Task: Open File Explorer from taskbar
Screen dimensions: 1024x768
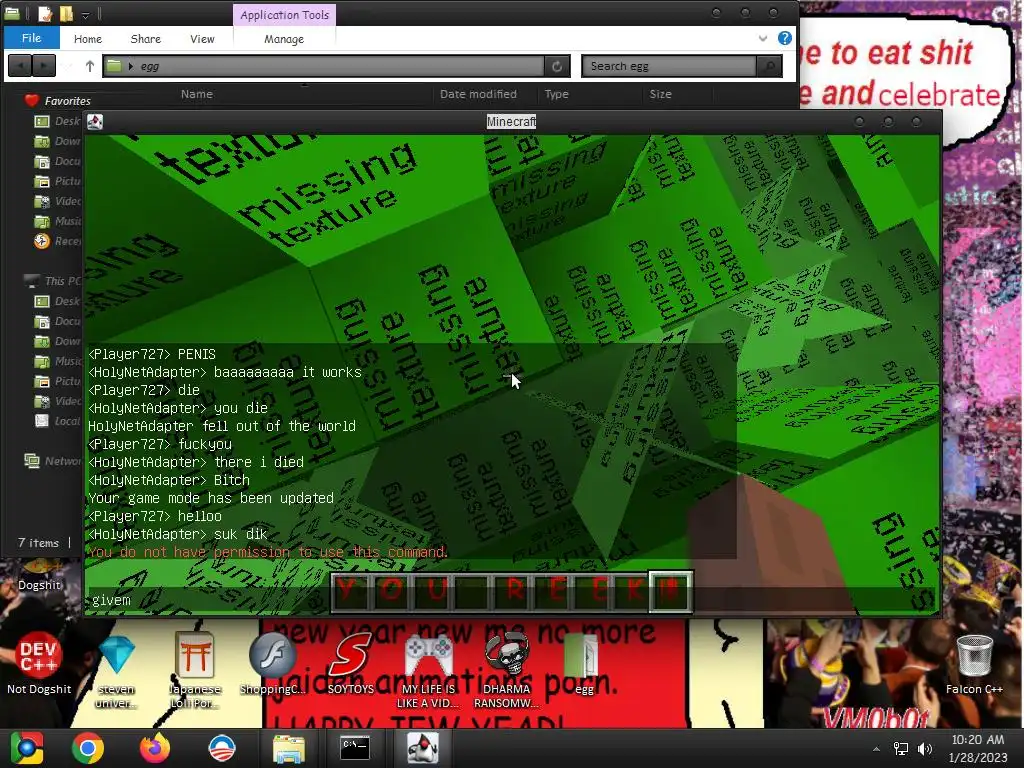Action: pos(288,748)
